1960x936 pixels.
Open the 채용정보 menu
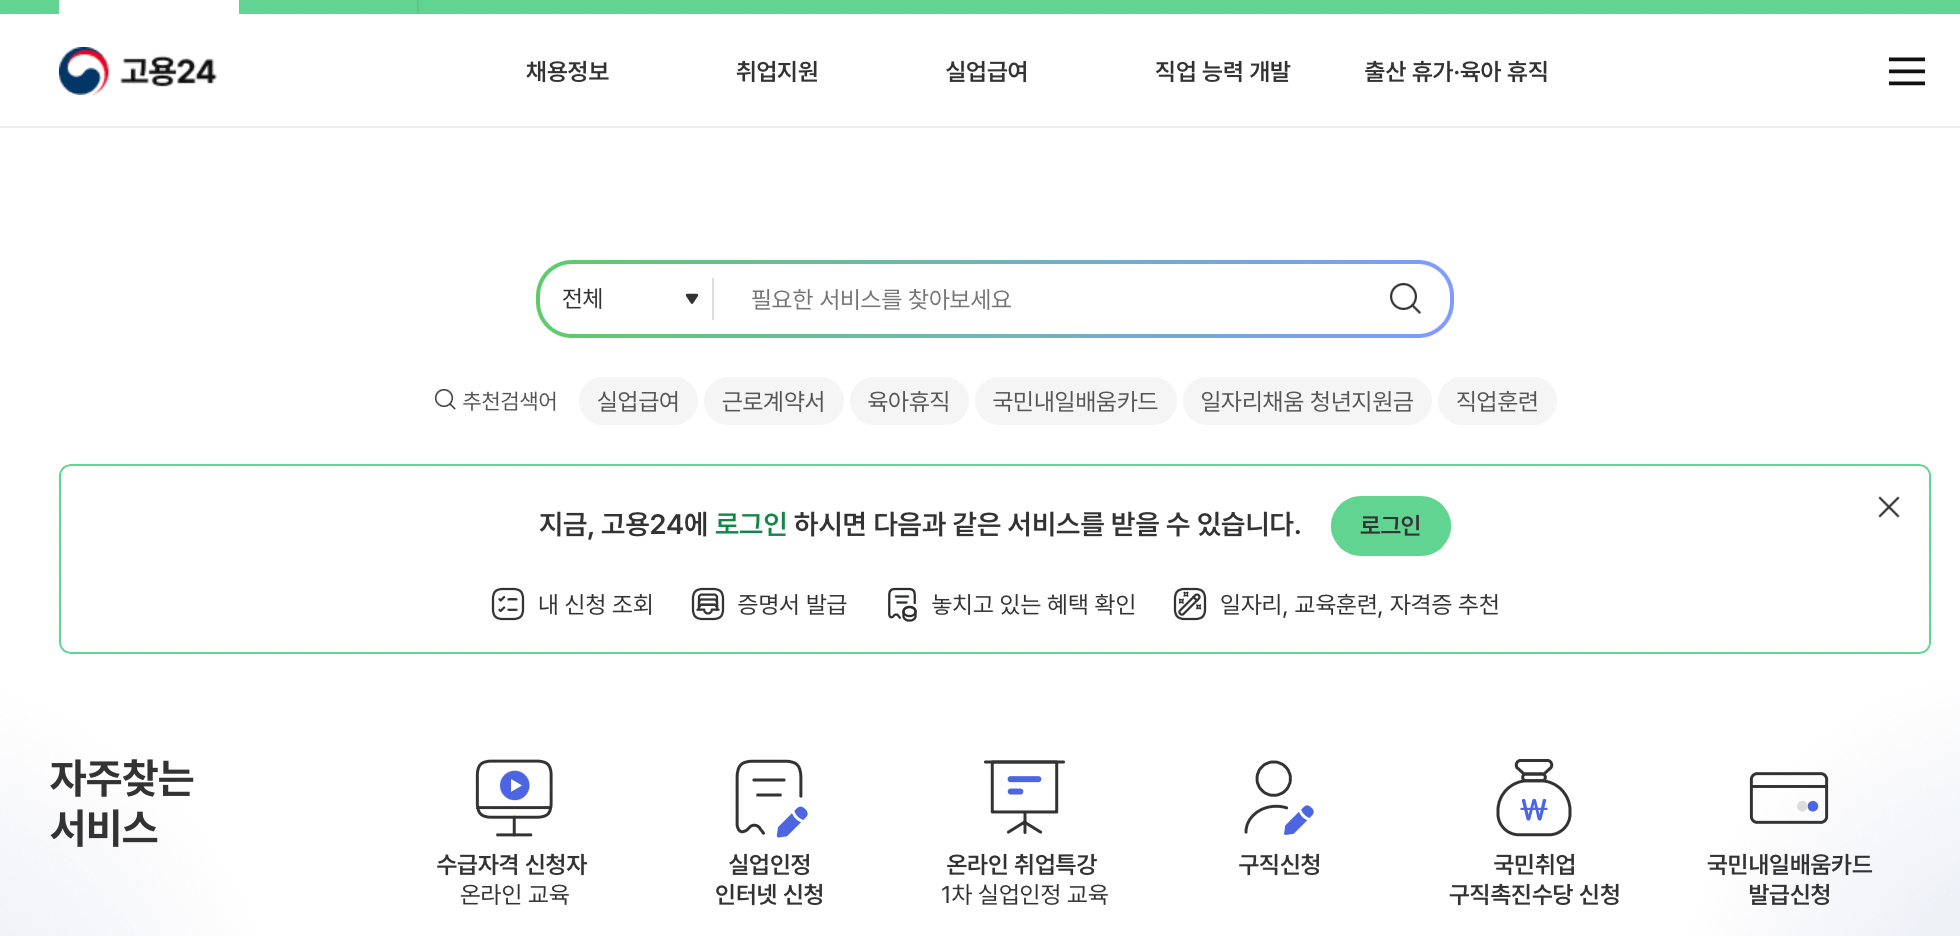[567, 71]
